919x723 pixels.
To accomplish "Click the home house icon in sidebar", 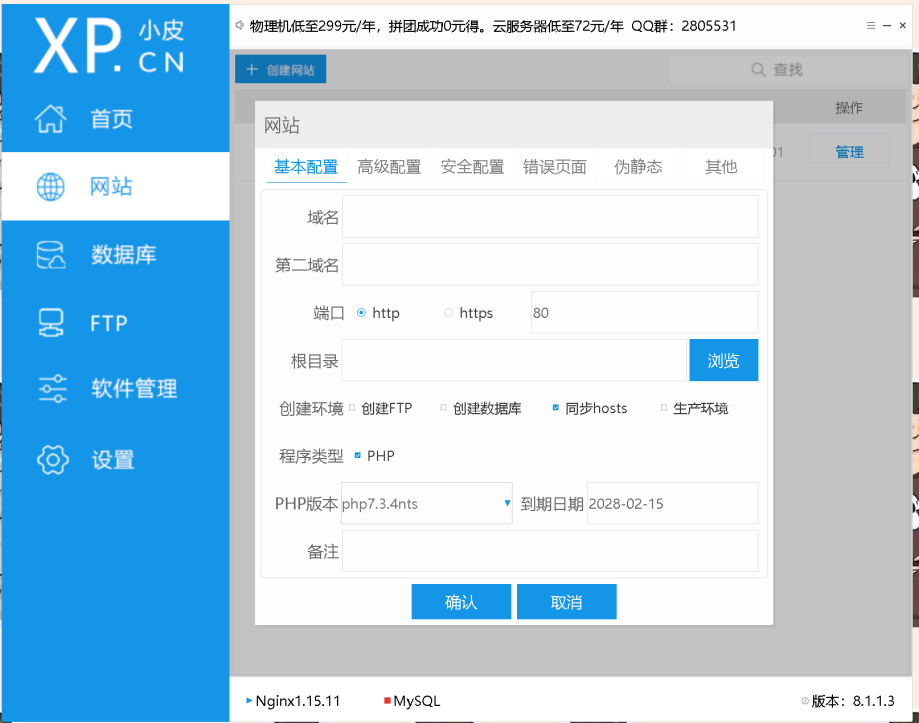I will tap(50, 119).
